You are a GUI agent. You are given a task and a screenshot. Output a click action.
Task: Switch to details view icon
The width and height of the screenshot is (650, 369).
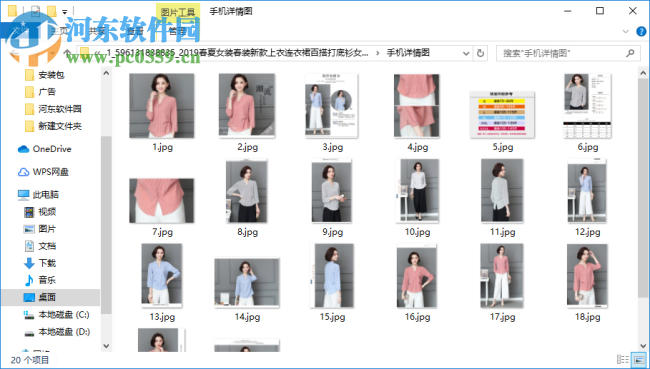[623, 359]
